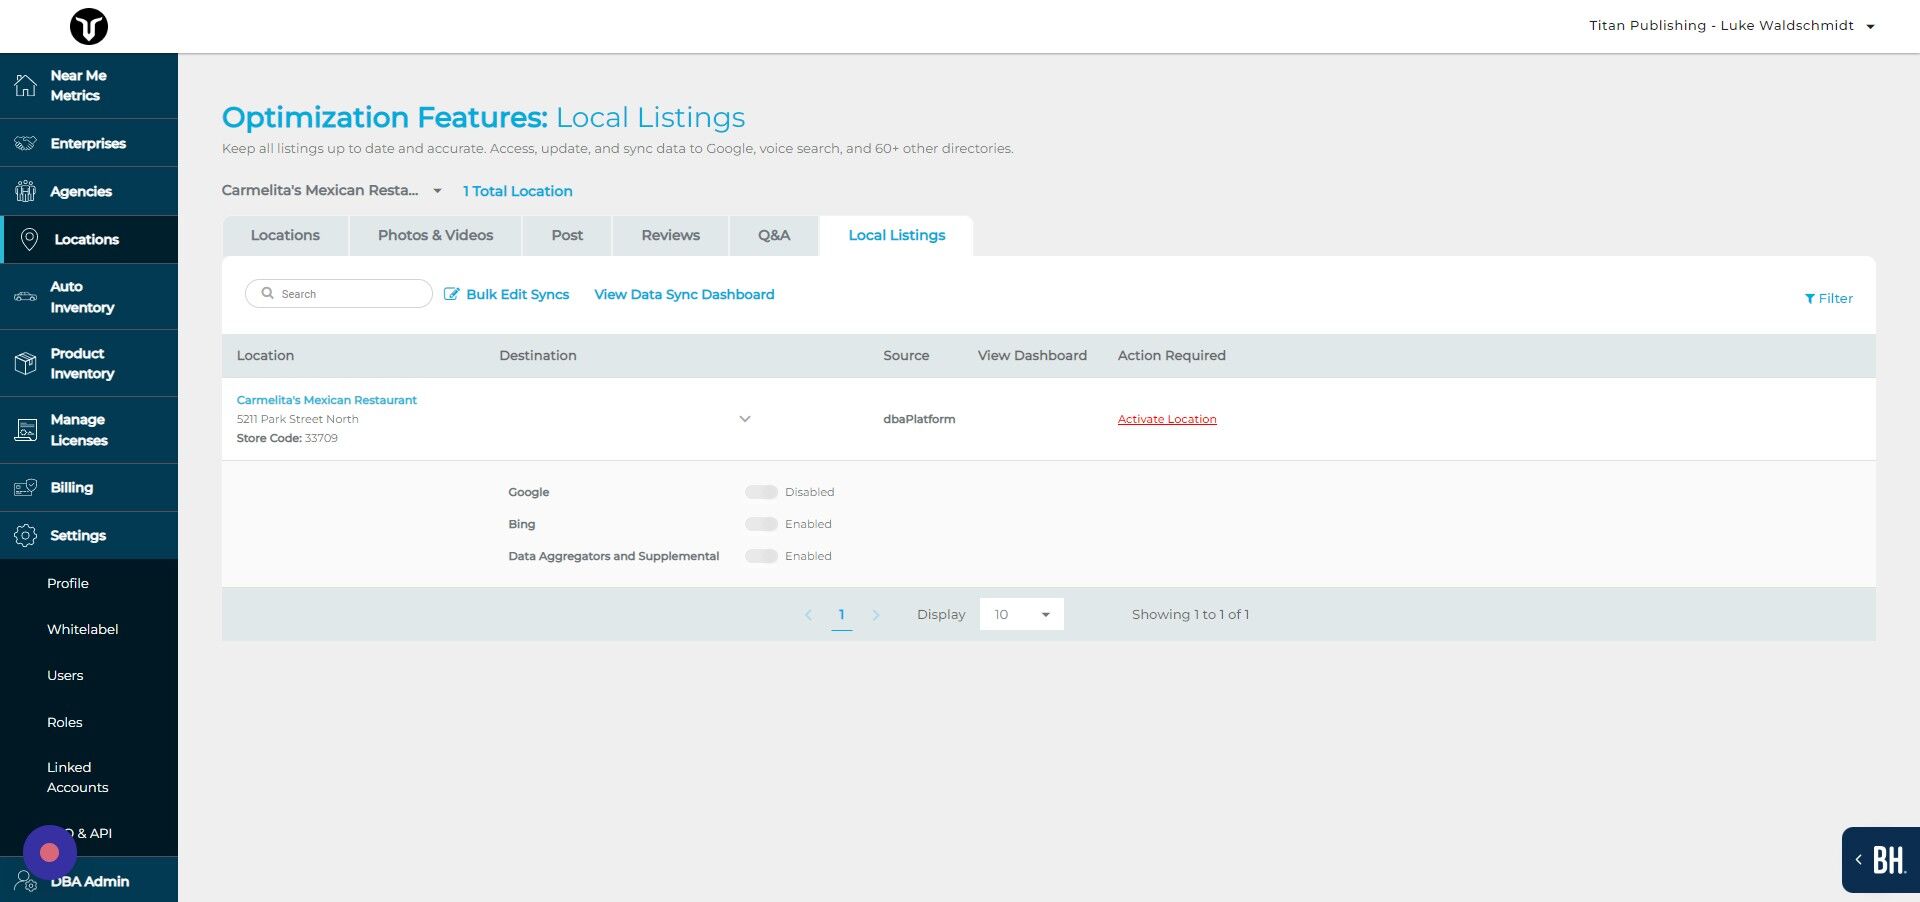Viewport: 1920px width, 902px height.
Task: Click the Action Required column header
Action: pos(1171,355)
